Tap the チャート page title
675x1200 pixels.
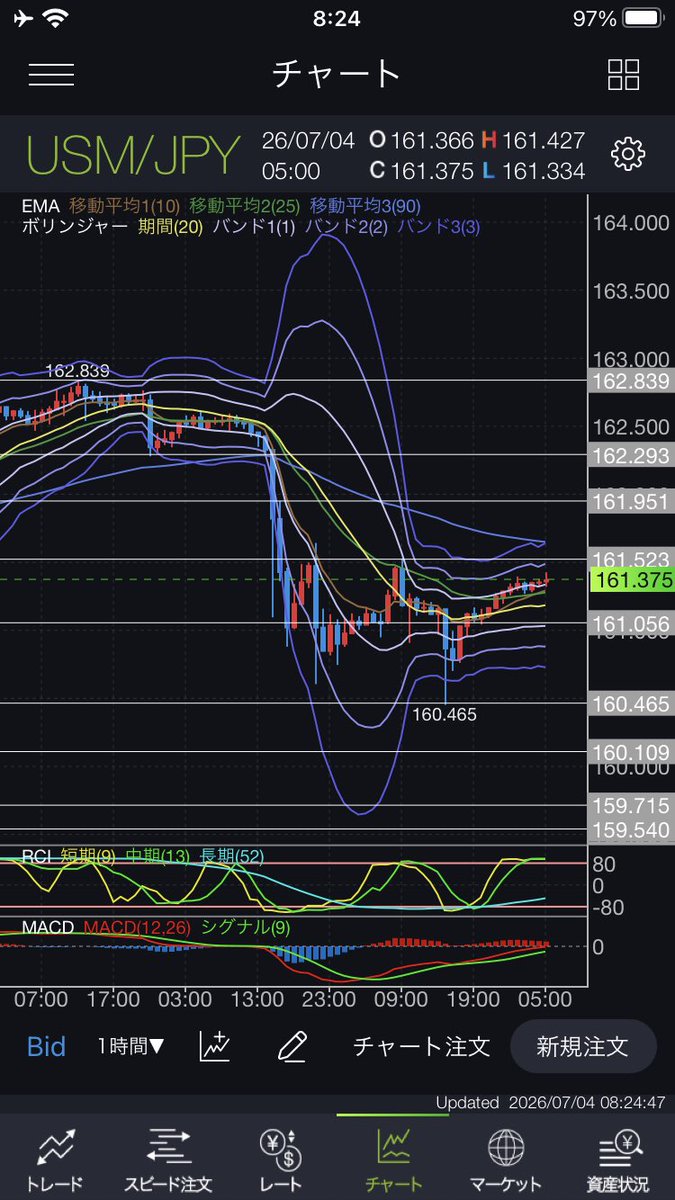pyautogui.click(x=337, y=73)
